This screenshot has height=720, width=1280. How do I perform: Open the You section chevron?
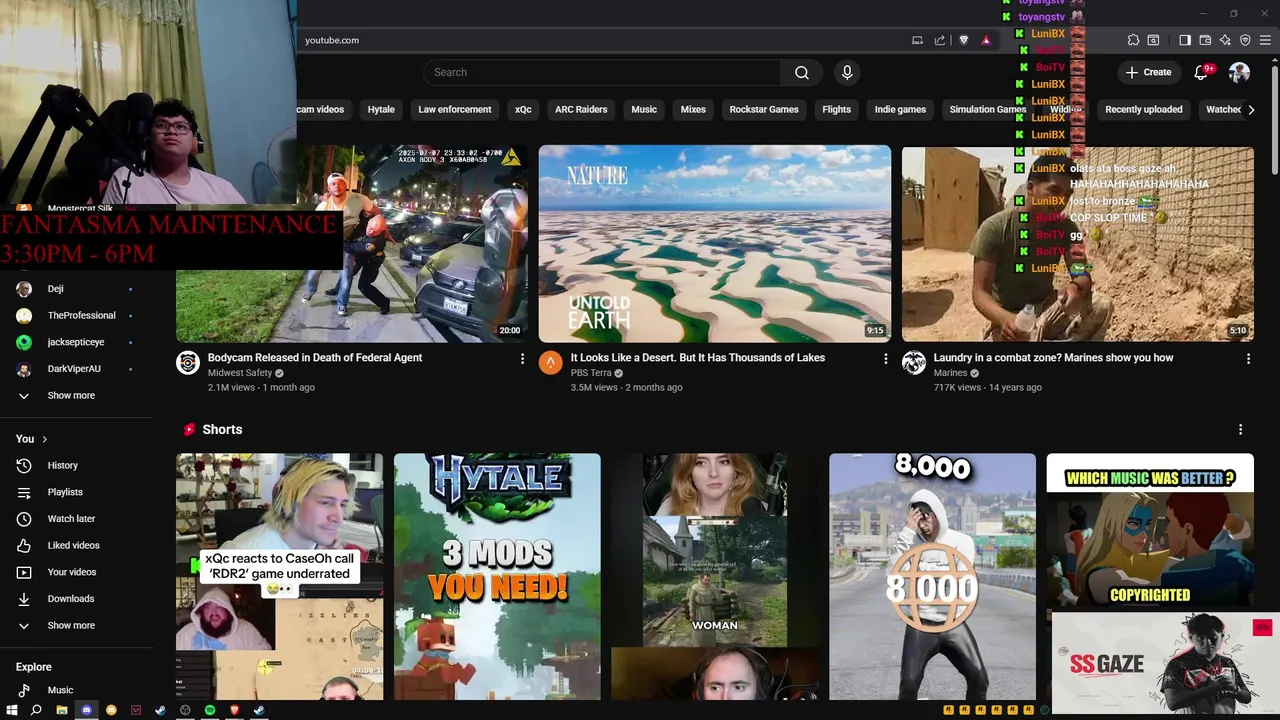click(x=44, y=439)
